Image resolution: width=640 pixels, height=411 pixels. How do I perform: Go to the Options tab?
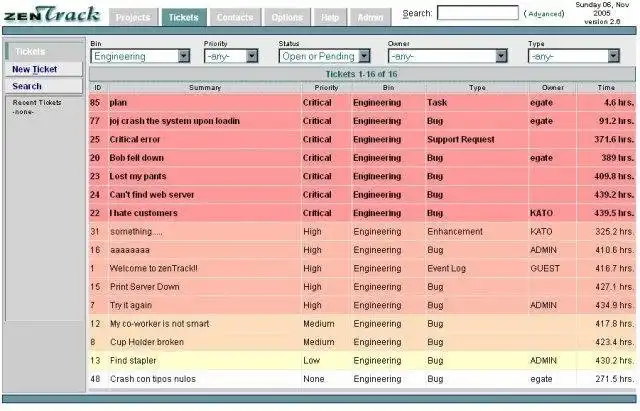click(287, 18)
